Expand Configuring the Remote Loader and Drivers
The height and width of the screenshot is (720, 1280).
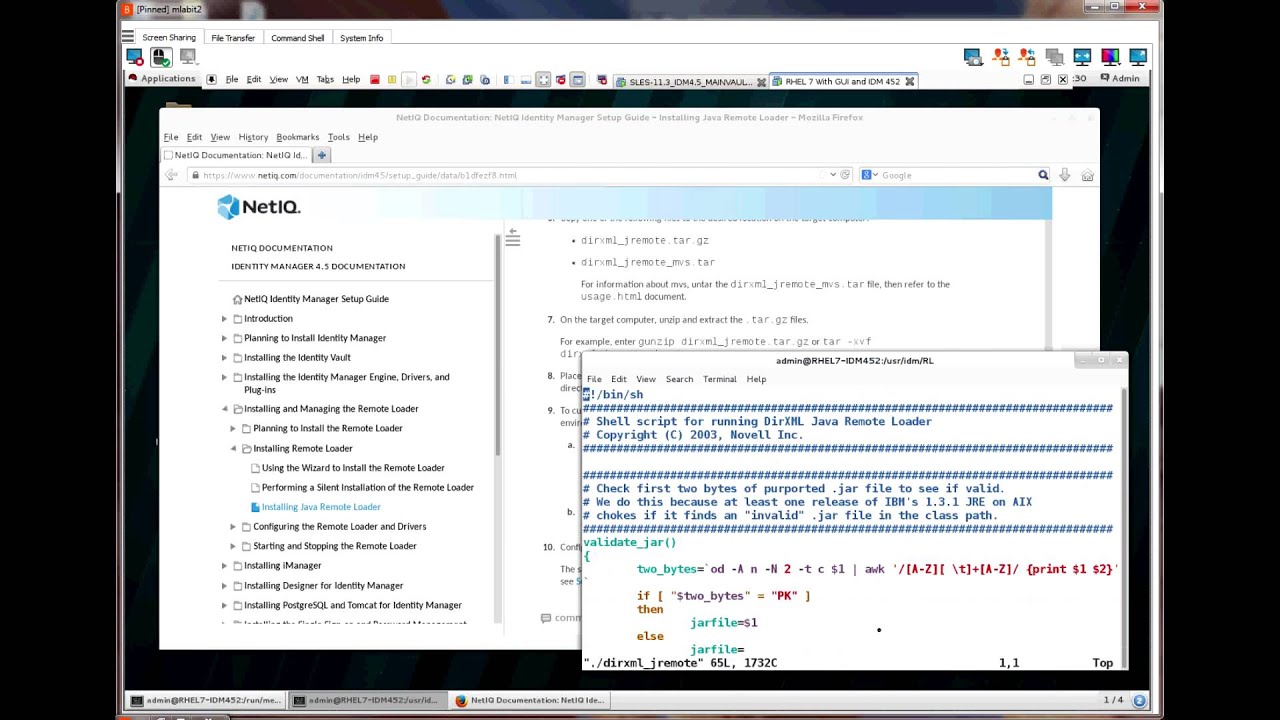pos(233,526)
